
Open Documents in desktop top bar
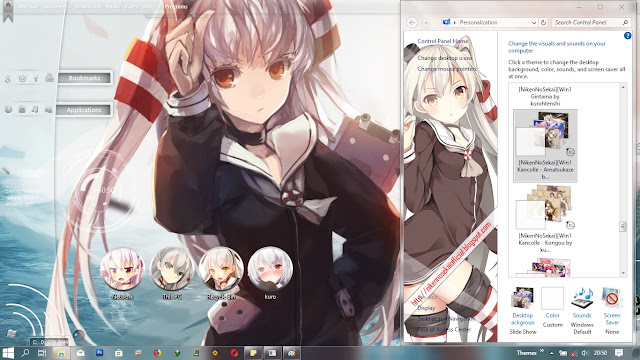pyautogui.click(x=56, y=7)
